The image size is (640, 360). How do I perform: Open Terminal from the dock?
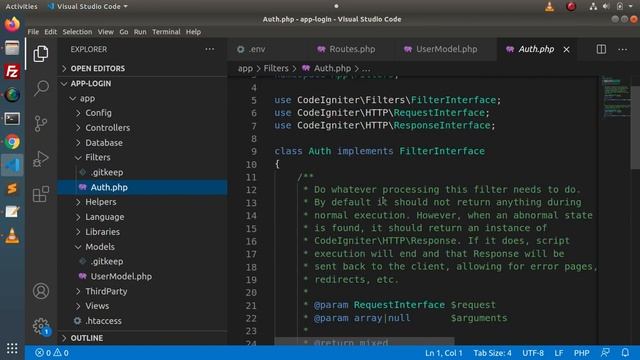12,119
